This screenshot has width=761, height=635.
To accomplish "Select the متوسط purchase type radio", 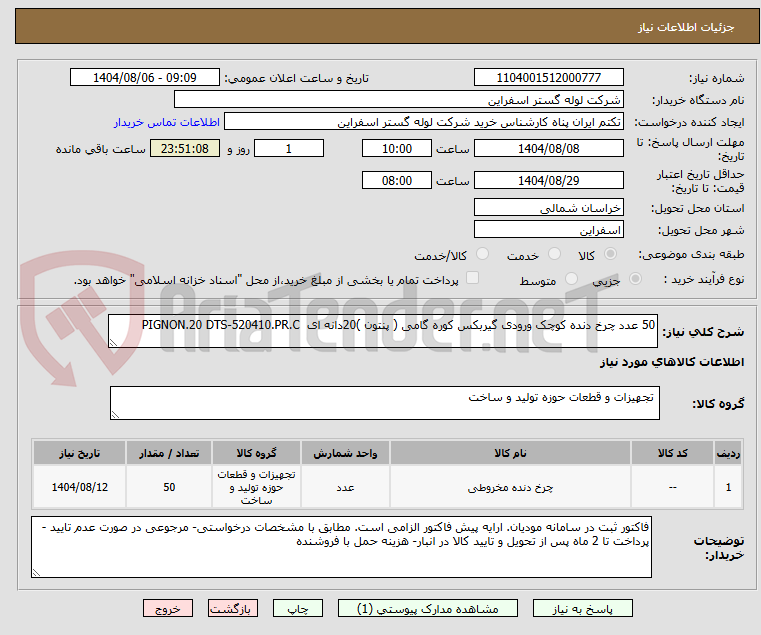I will (572, 279).
